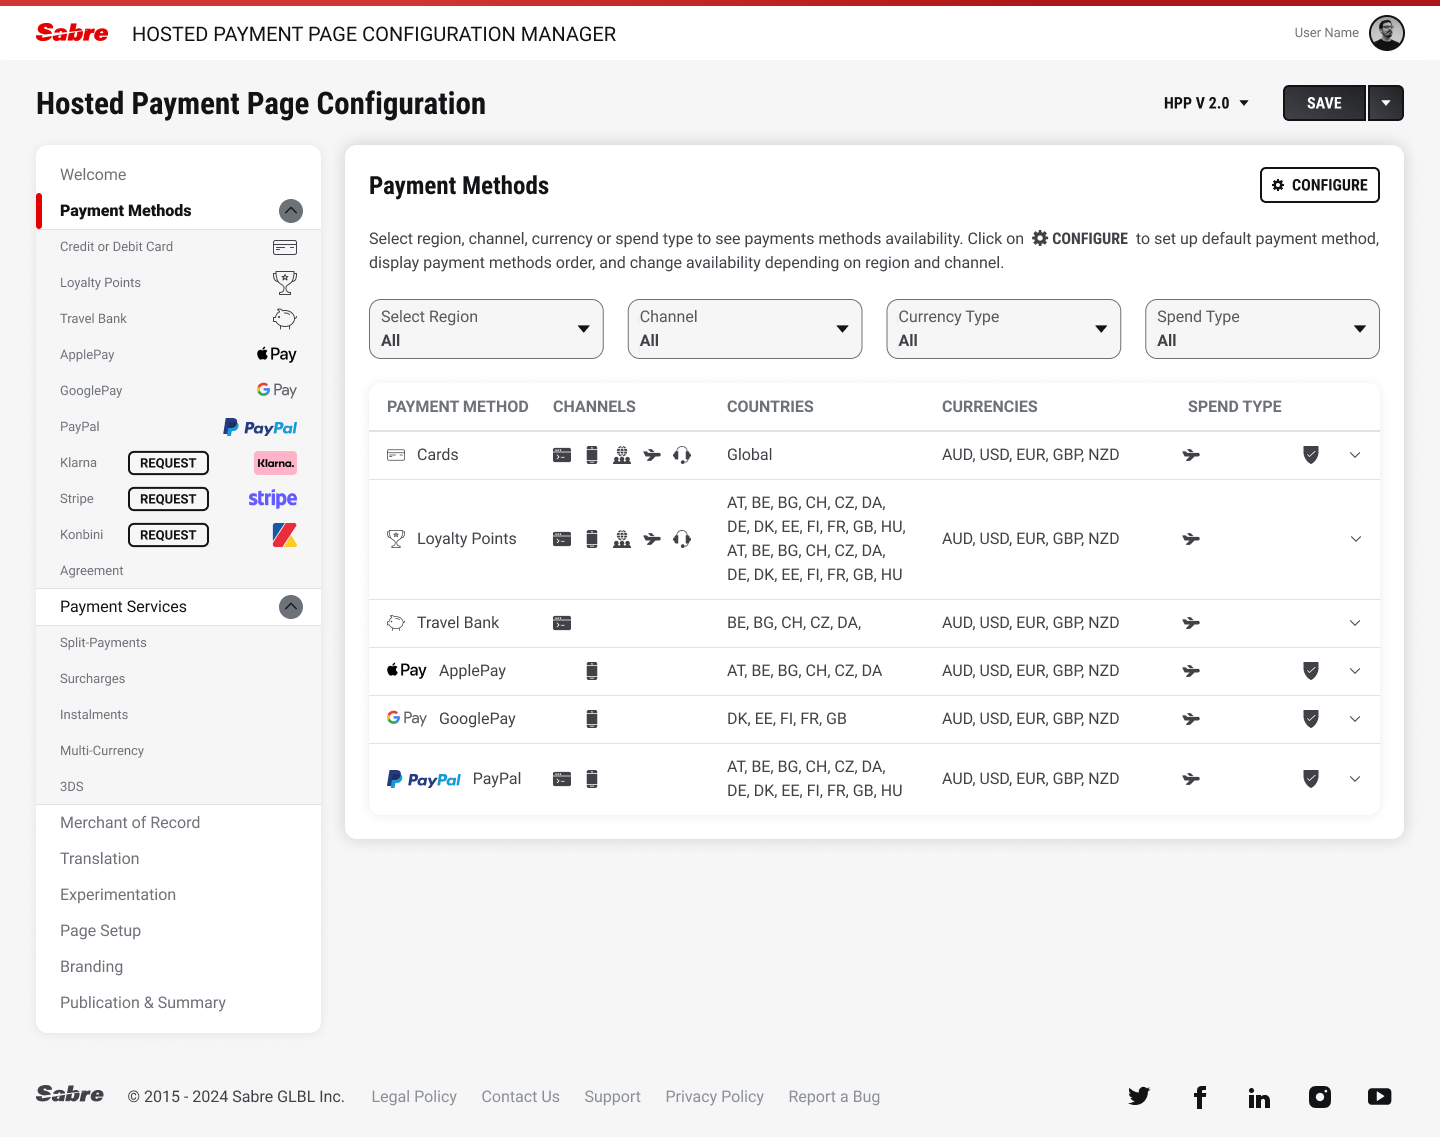This screenshot has width=1440, height=1137.
Task: Open Surcharges sidebar item
Action: tap(92, 679)
